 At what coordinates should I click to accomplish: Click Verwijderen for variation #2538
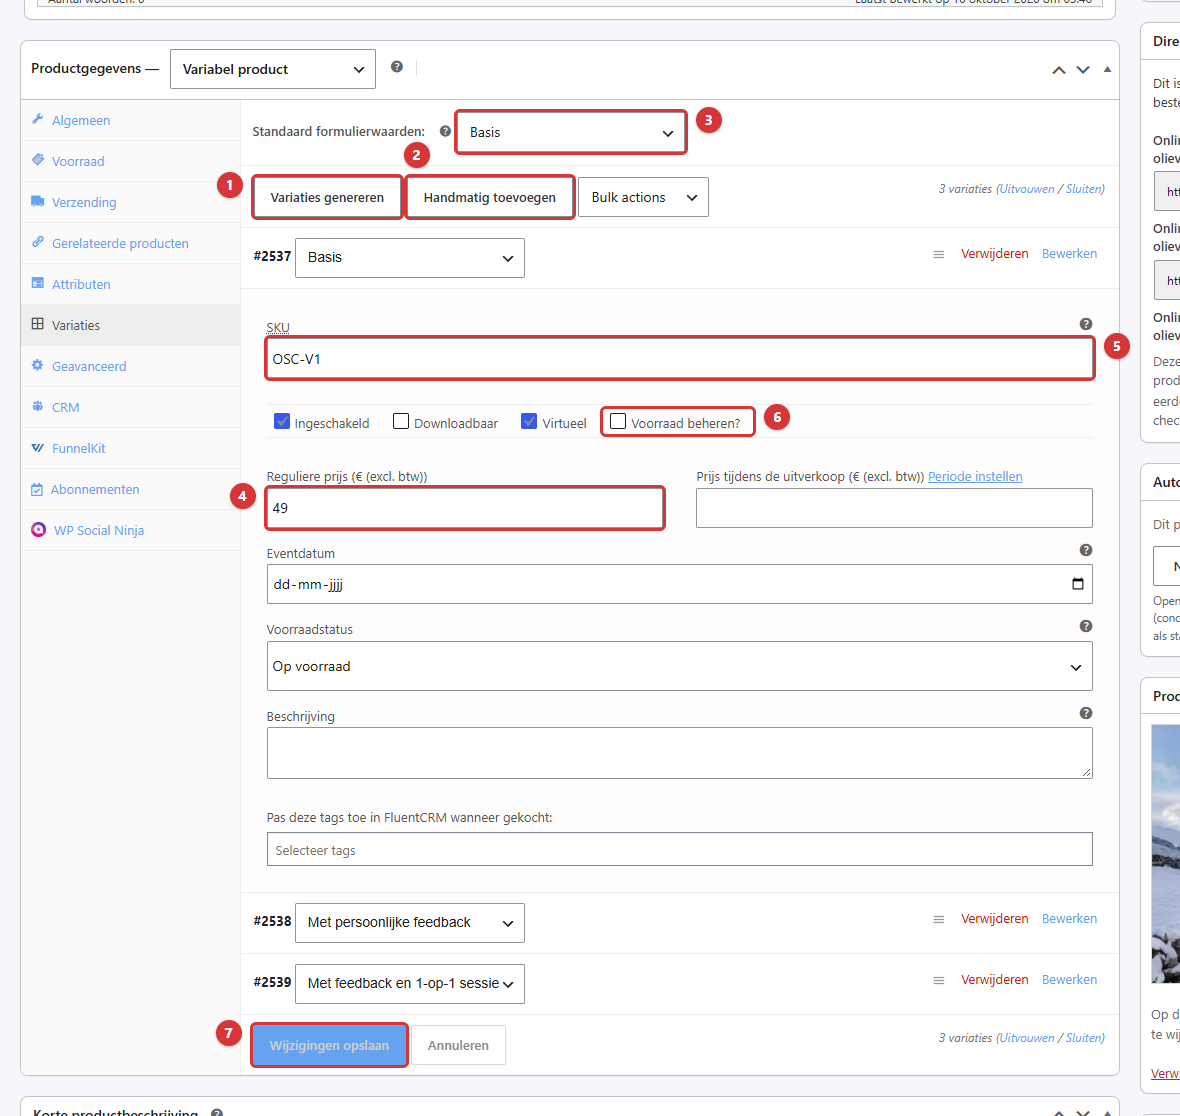tap(995, 919)
